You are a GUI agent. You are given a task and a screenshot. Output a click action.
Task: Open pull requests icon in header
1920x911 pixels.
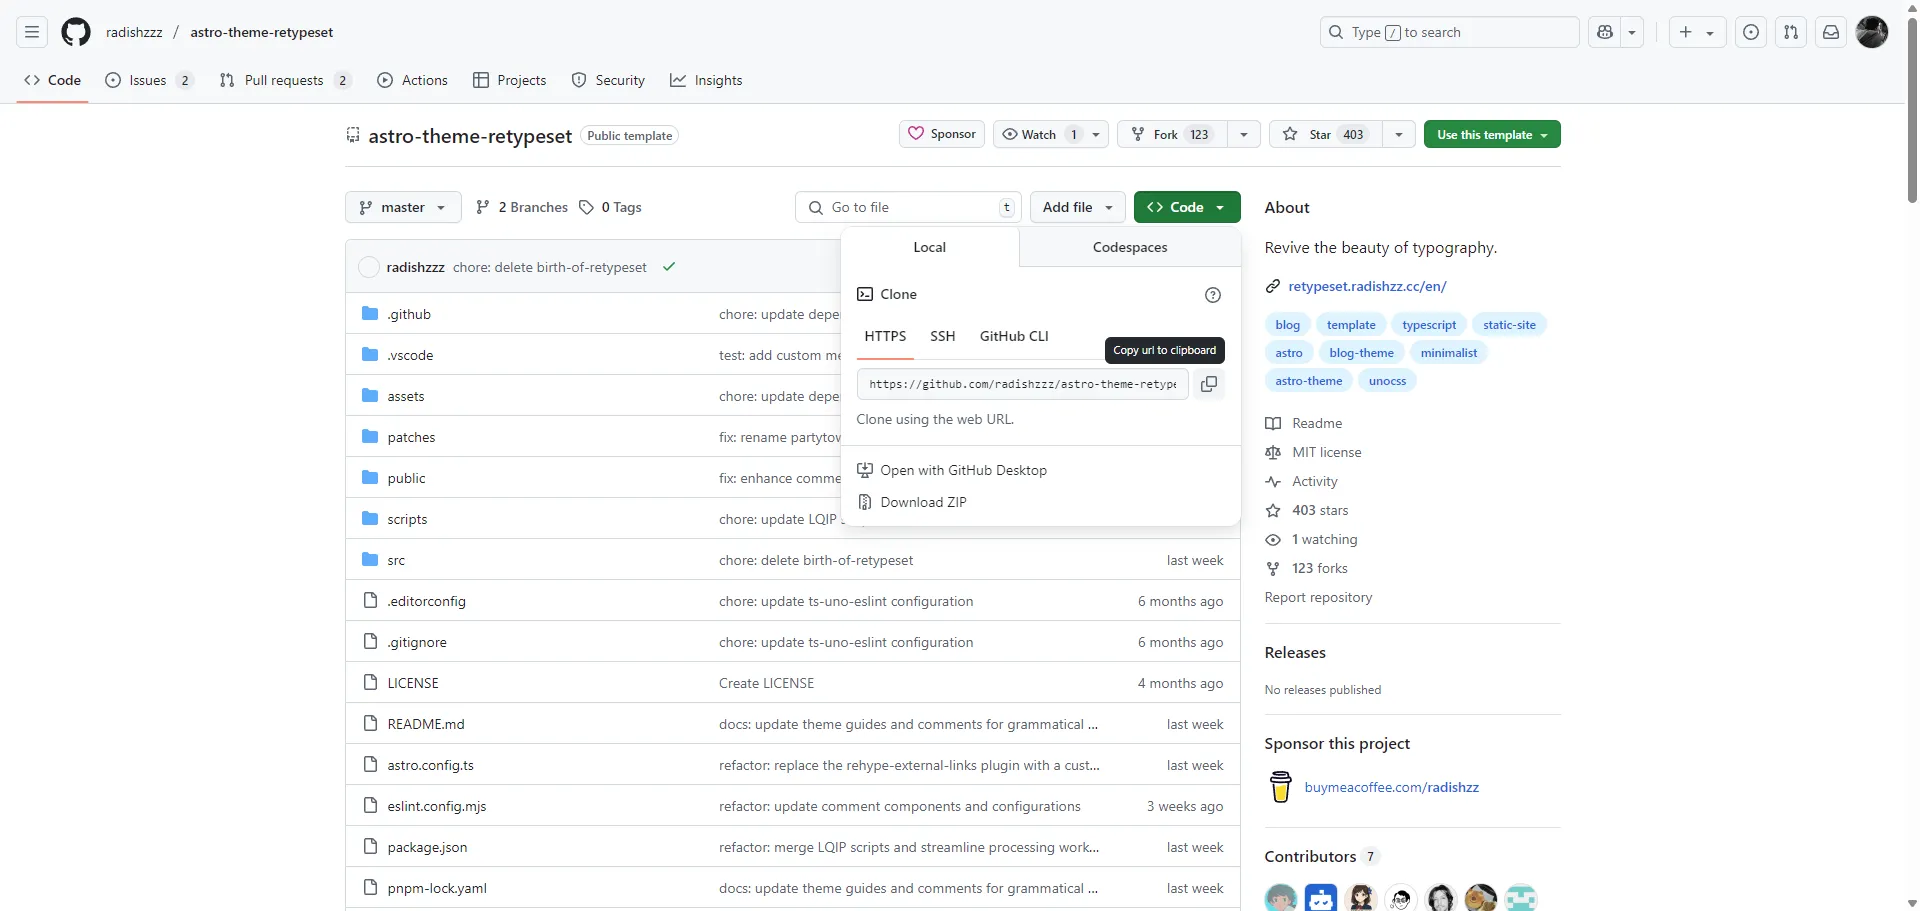pos(1791,32)
